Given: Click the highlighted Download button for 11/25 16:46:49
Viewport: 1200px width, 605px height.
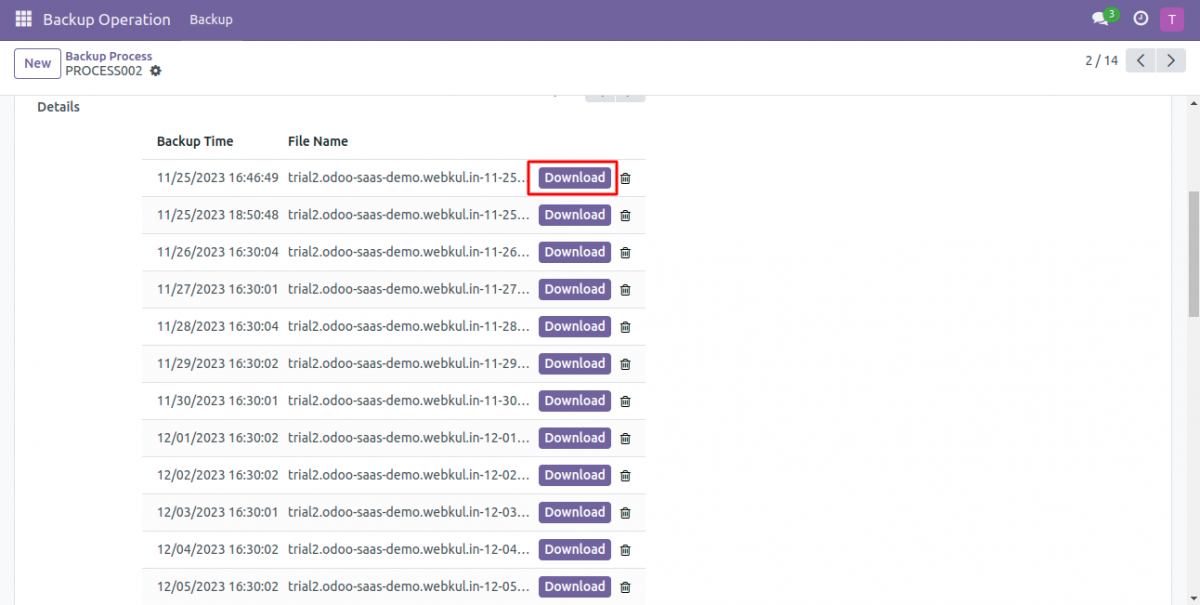Looking at the screenshot, I should click(572, 178).
